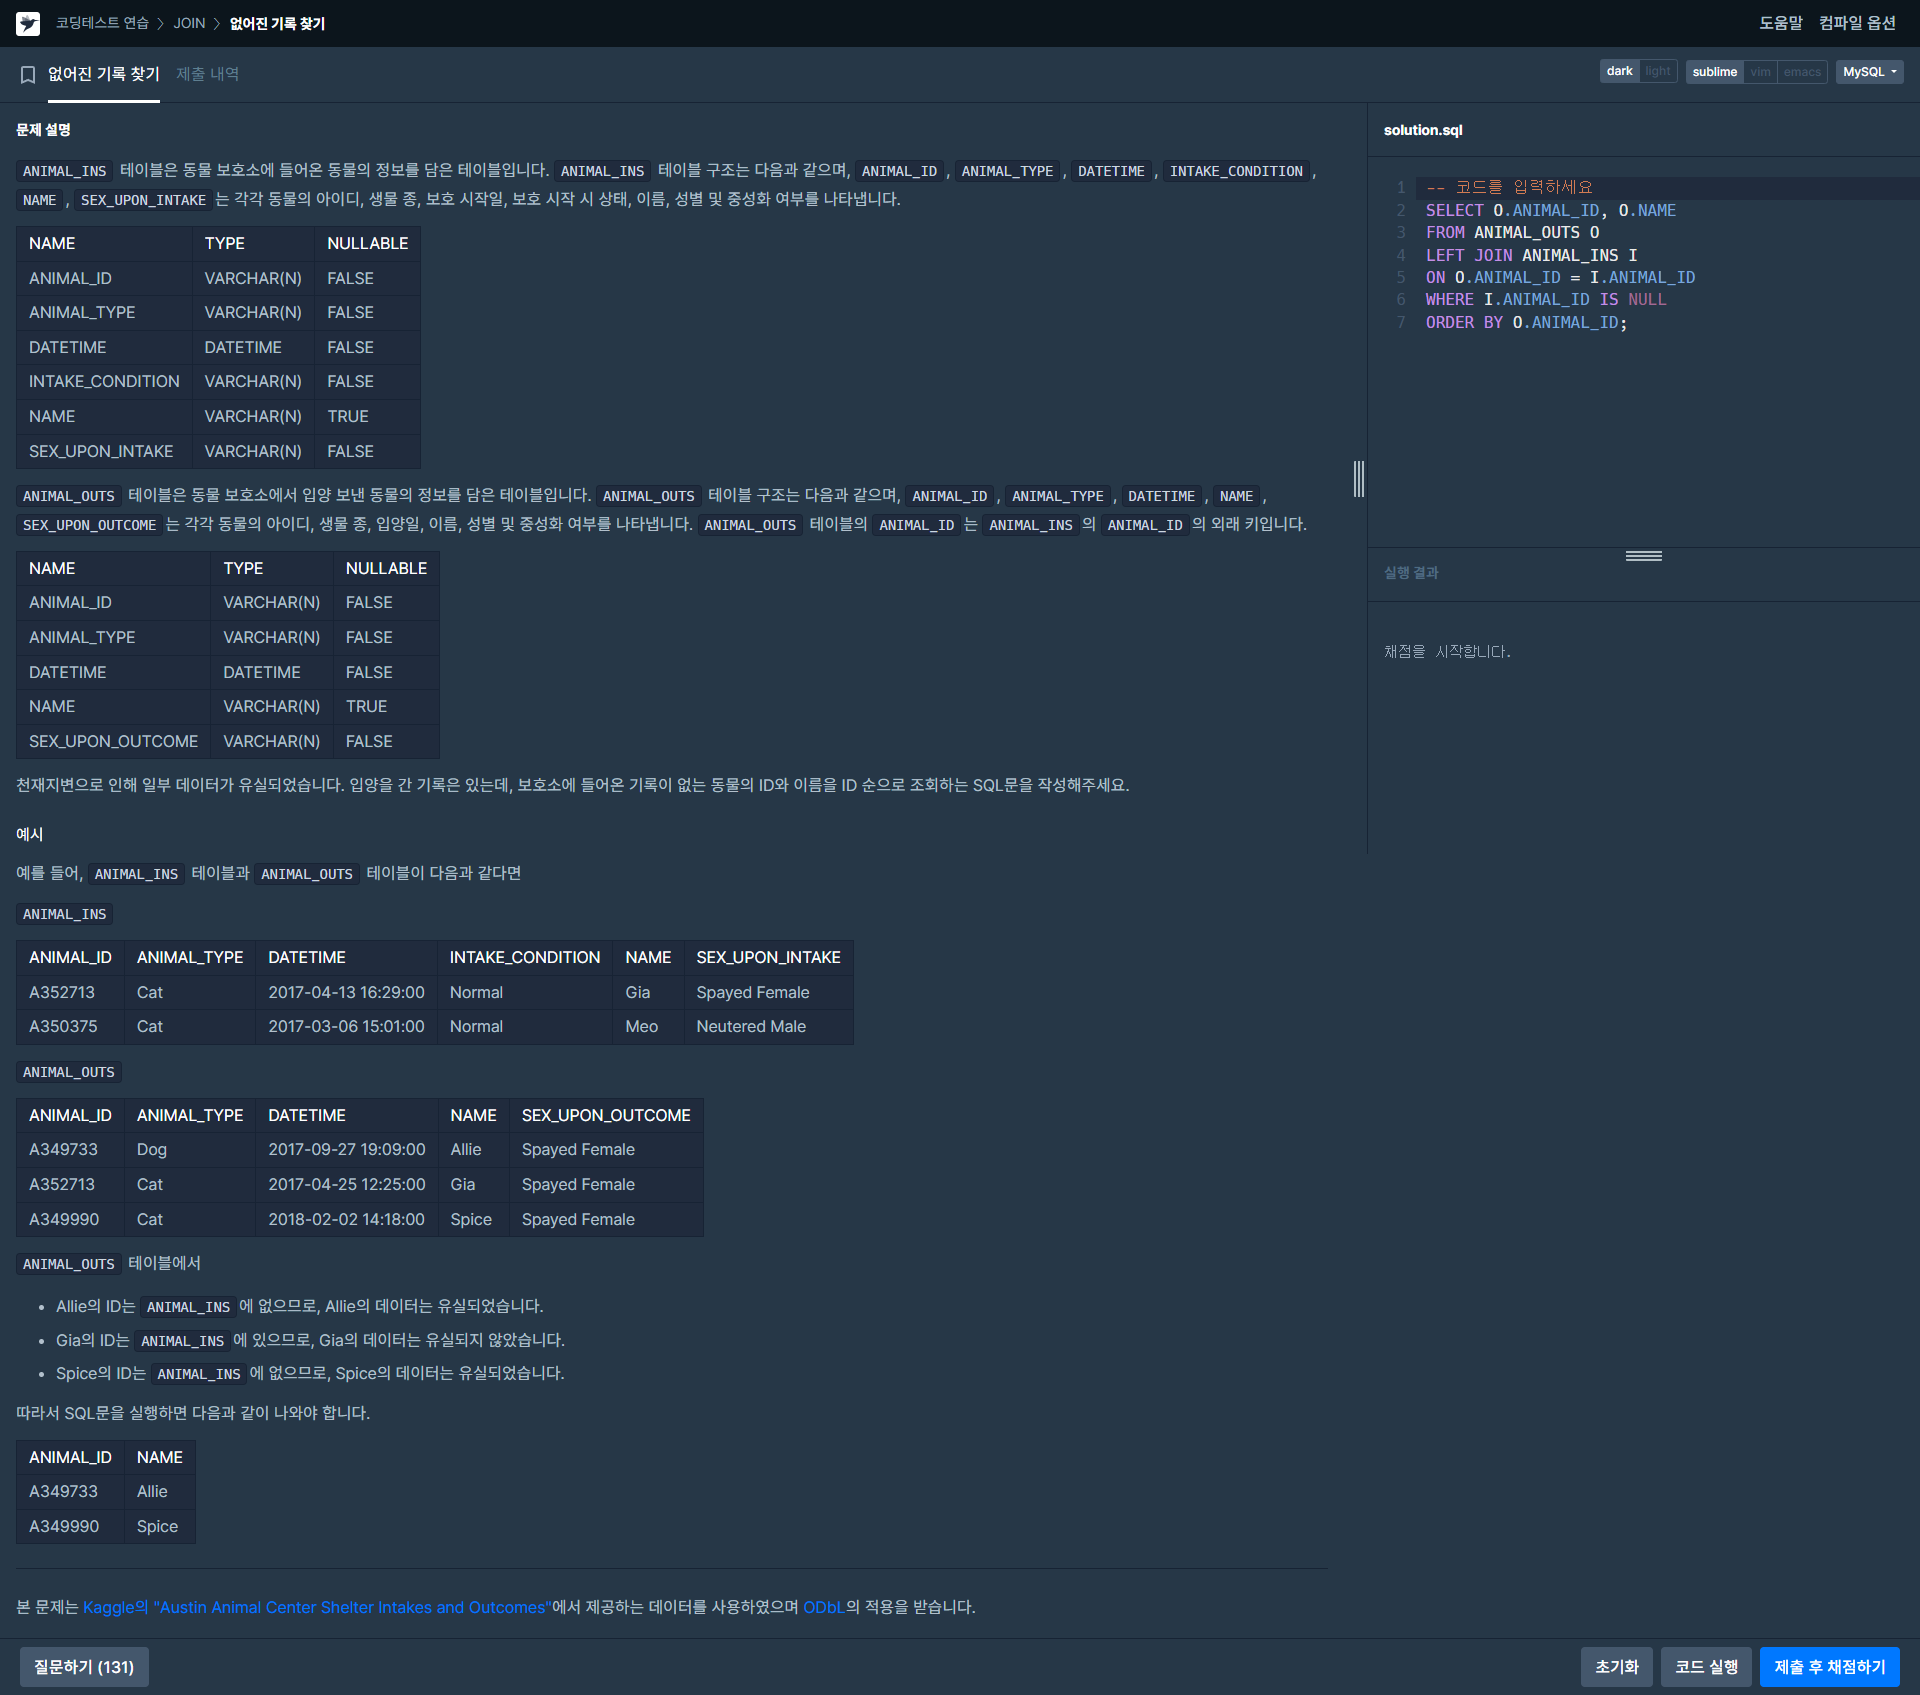This screenshot has height=1695, width=1920.
Task: Click the 코드 실행 run button
Action: pyautogui.click(x=1706, y=1667)
